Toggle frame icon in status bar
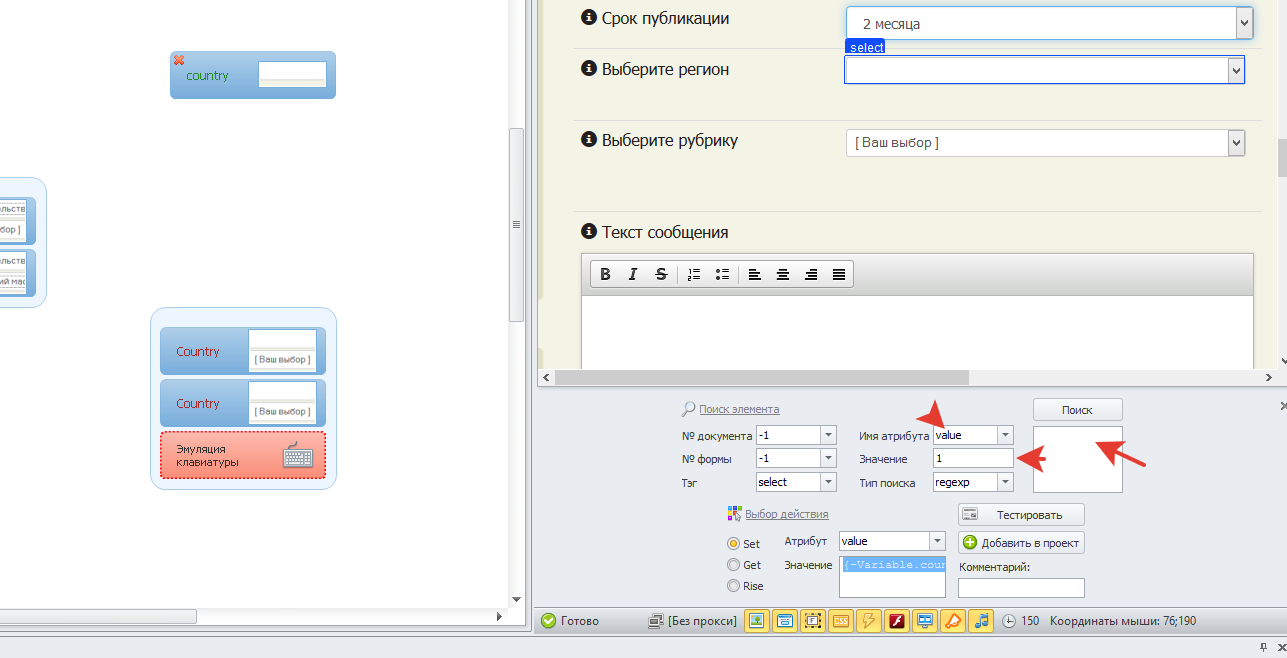Image resolution: width=1287 pixels, height=658 pixels. click(x=813, y=621)
